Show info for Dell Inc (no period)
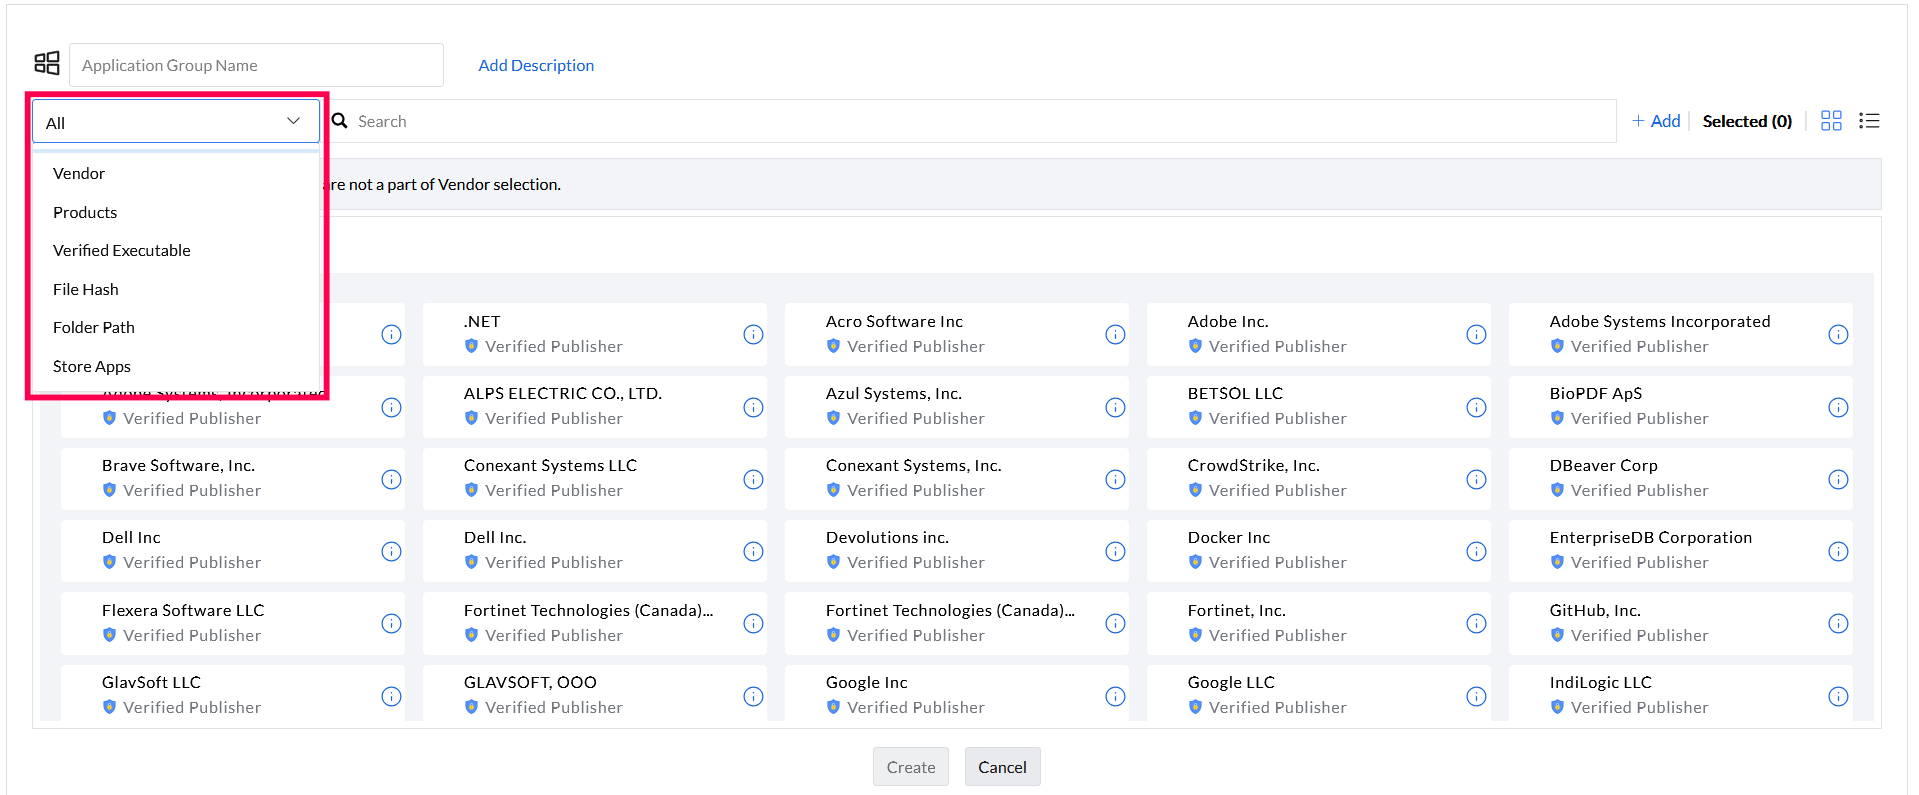Image resolution: width=1919 pixels, height=795 pixels. coord(391,551)
